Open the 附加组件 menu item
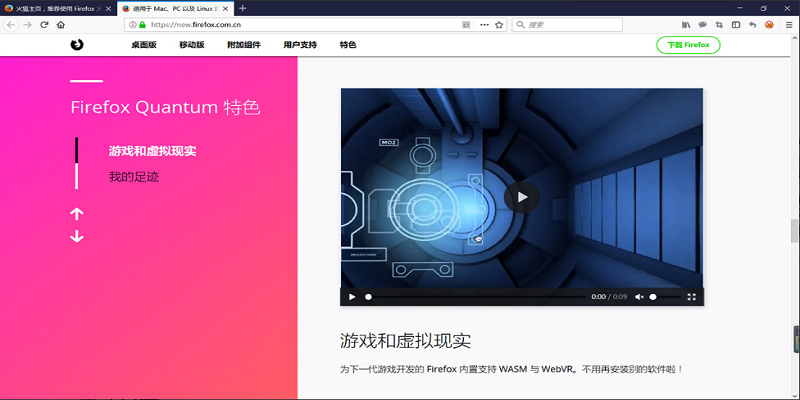Screen dimensions: 800x400 (x=244, y=45)
